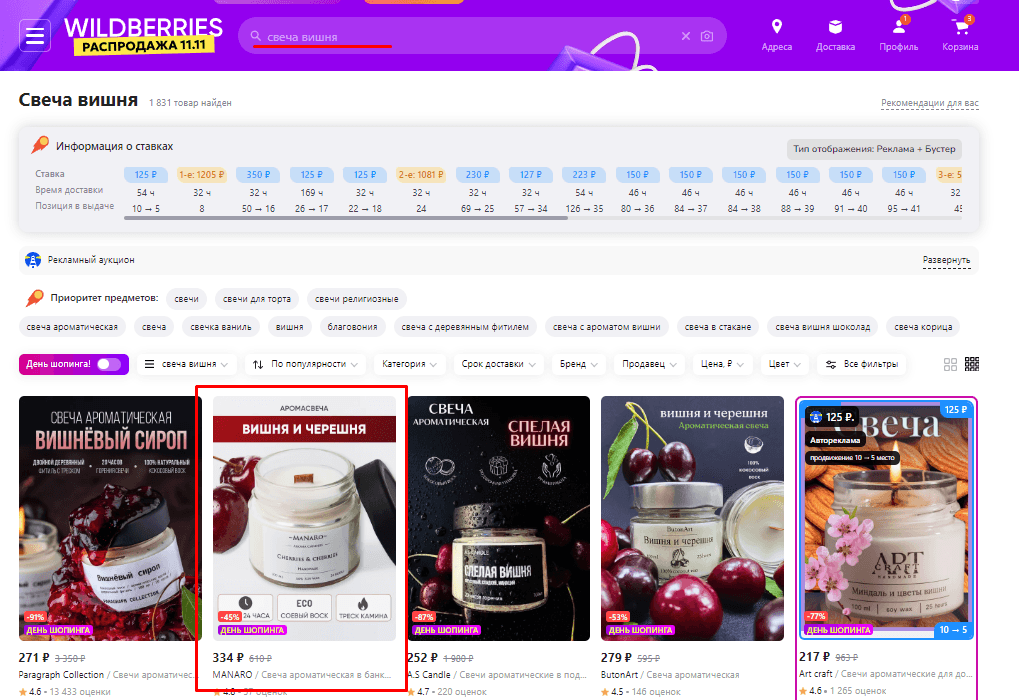The height and width of the screenshot is (700, 1019).
Task: Open свеча вишня list dropdown
Action: (x=187, y=364)
